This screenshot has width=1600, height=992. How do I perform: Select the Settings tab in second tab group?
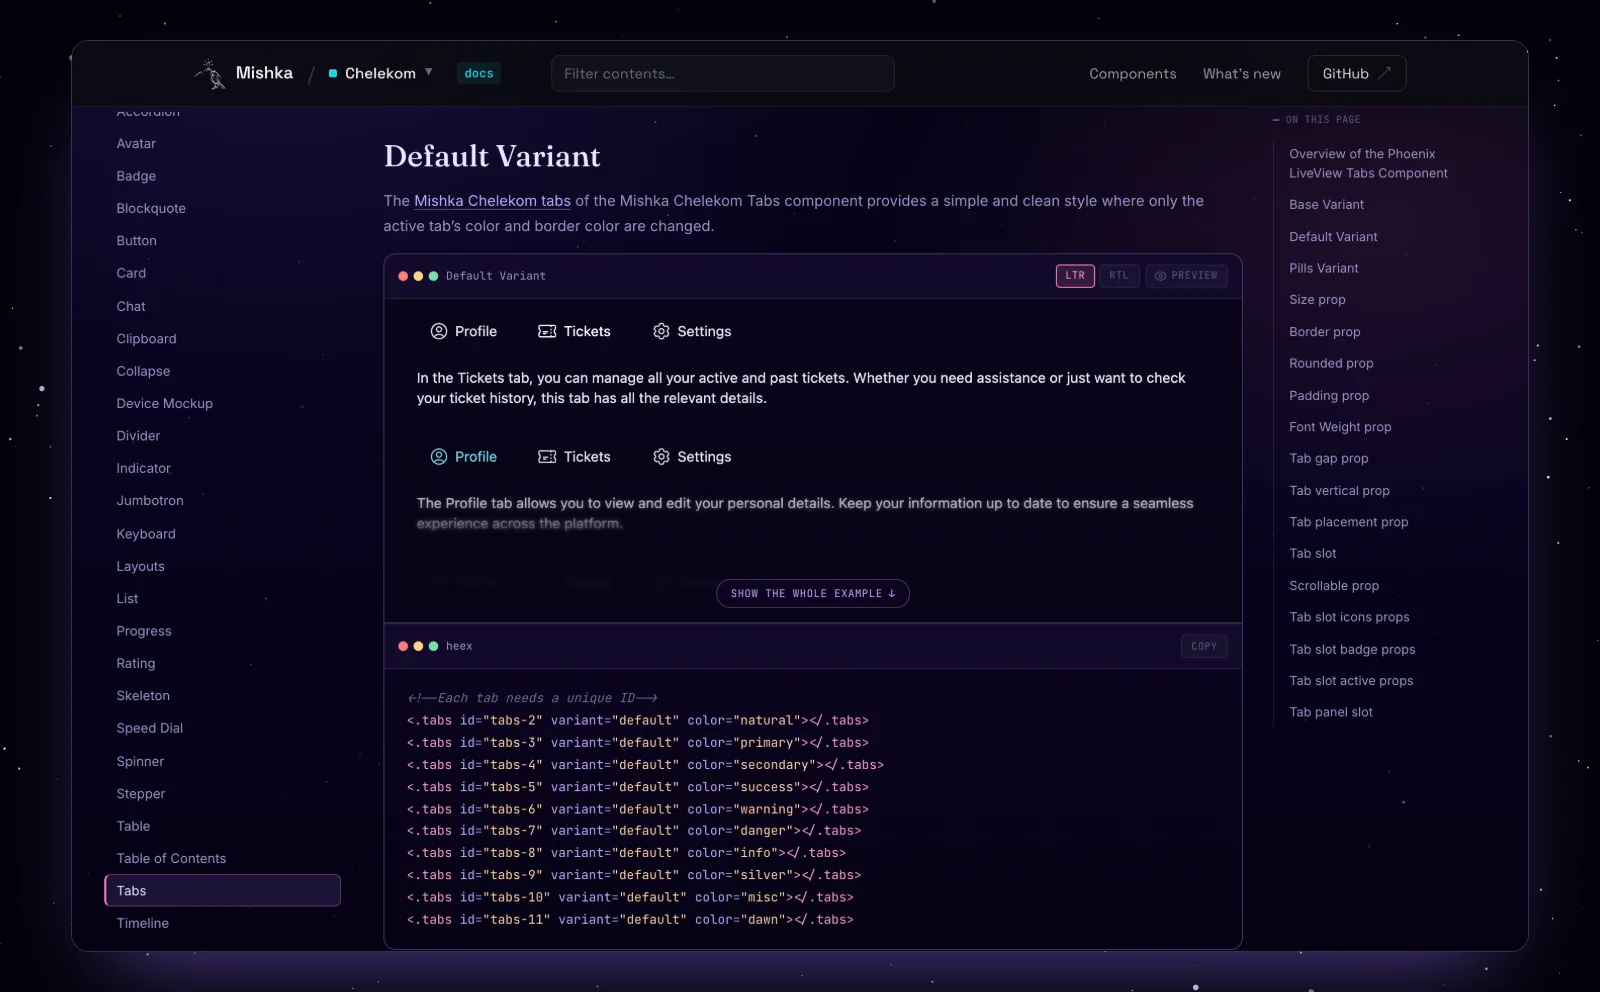click(x=692, y=457)
